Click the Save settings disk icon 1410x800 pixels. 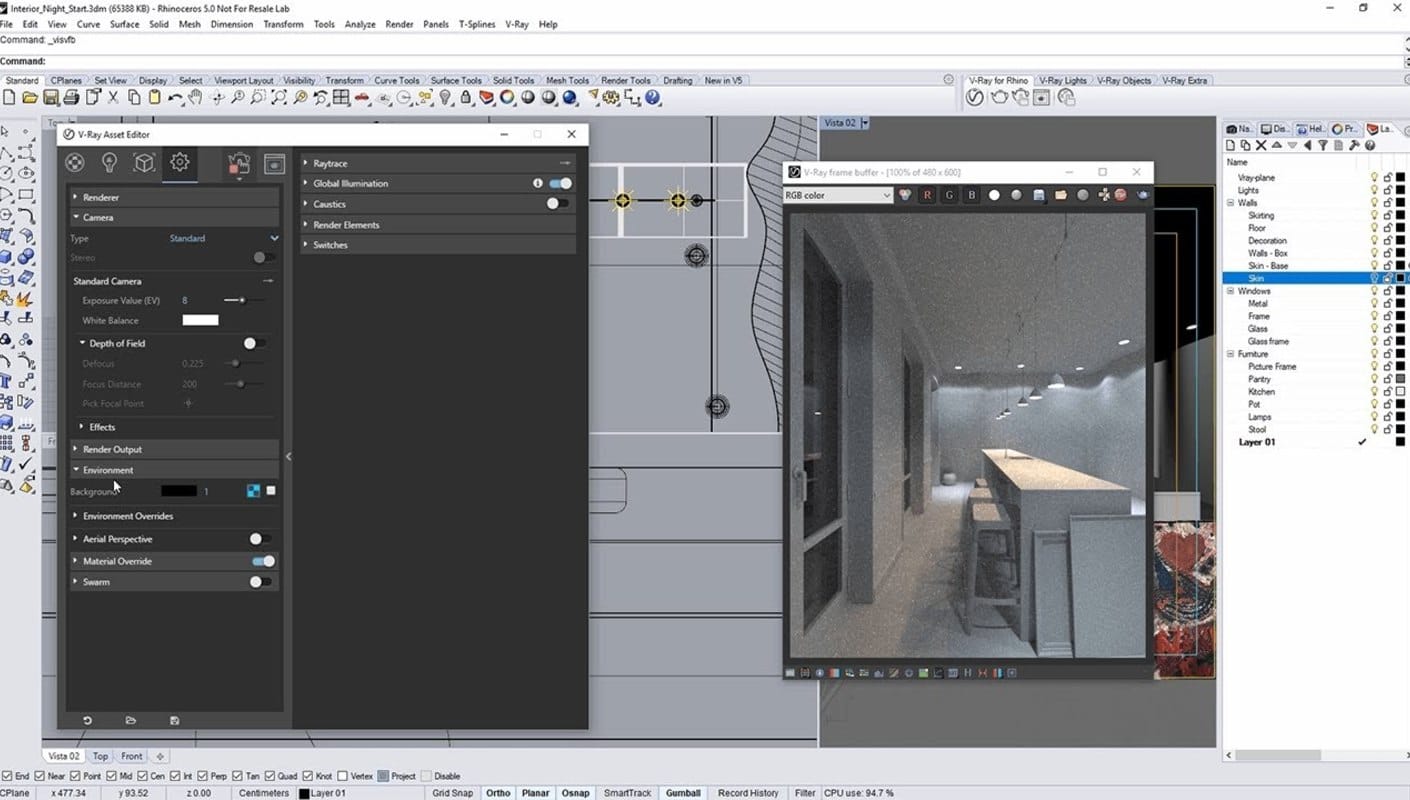coord(174,720)
